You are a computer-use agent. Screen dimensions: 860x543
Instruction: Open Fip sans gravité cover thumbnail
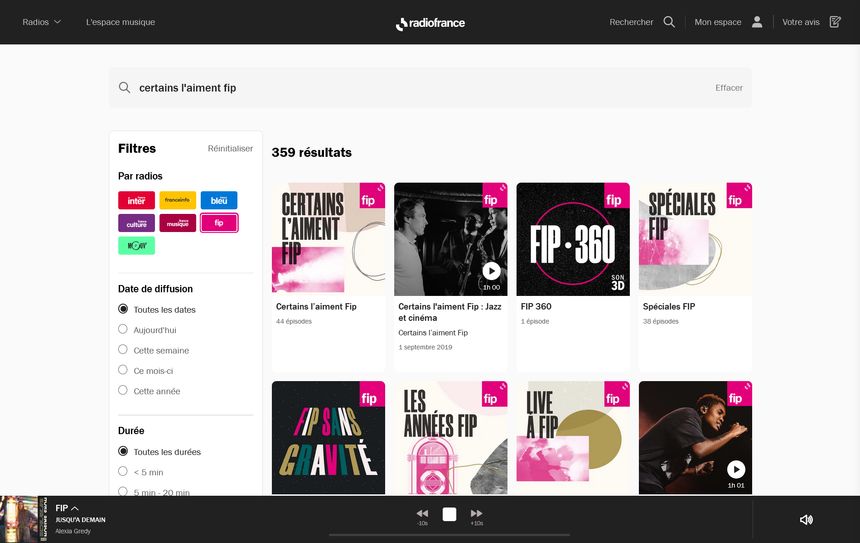click(x=329, y=438)
